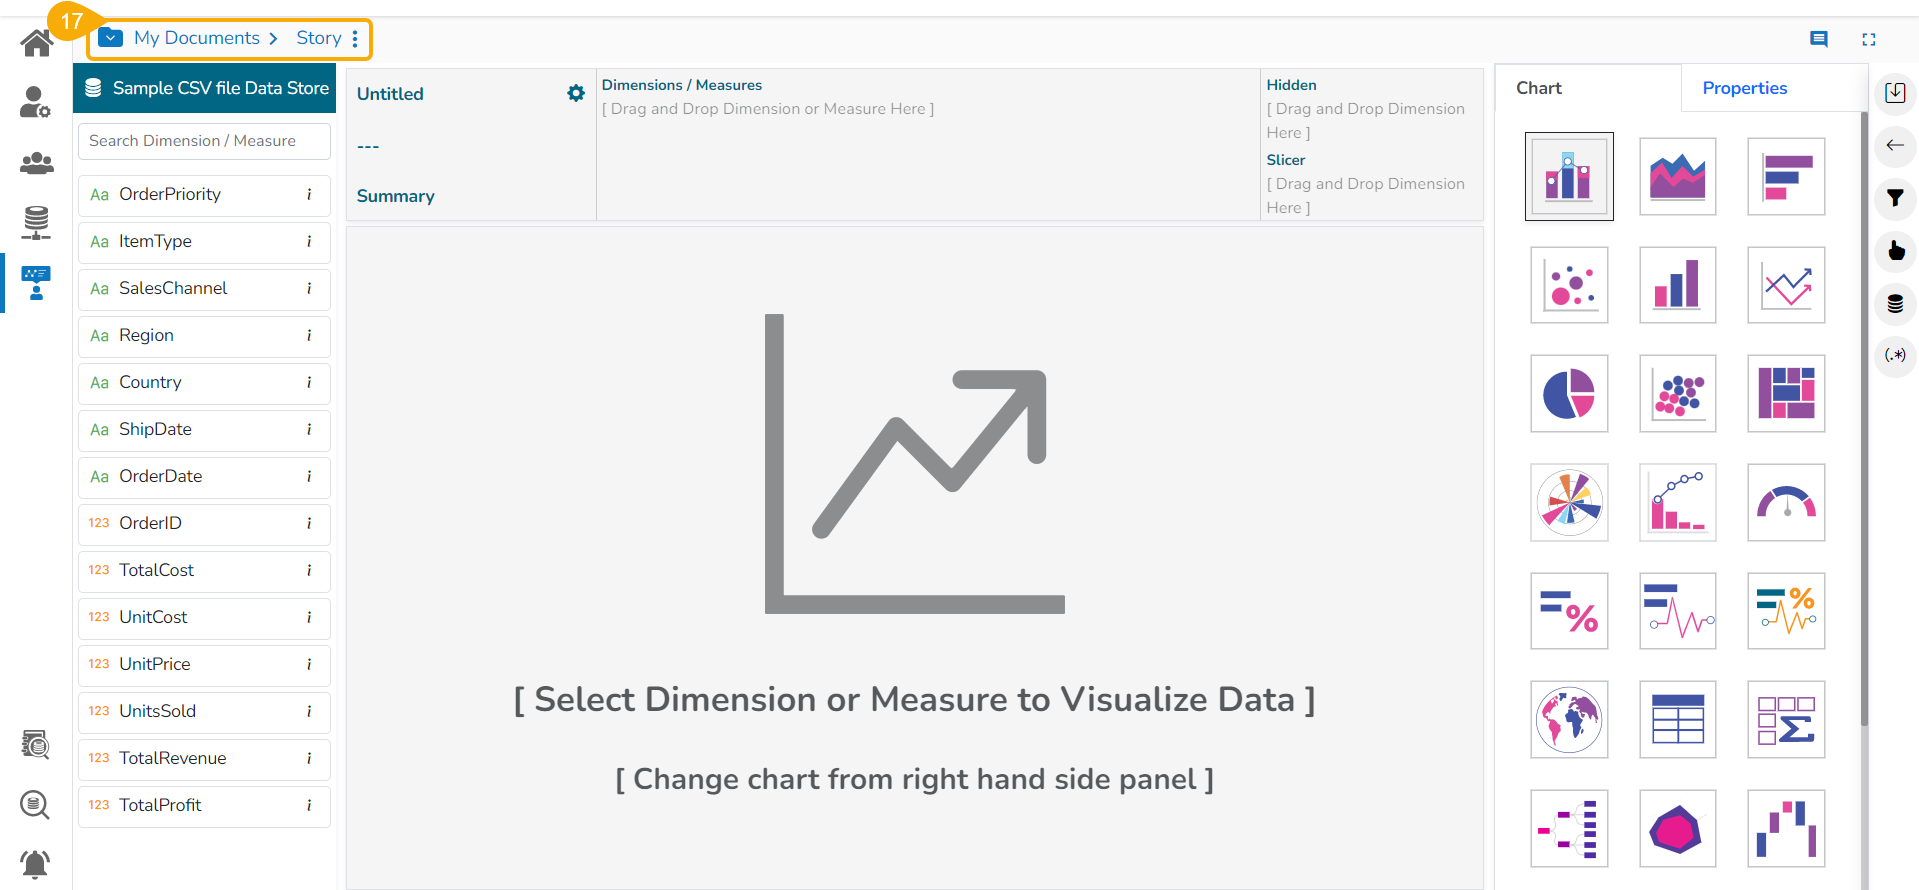Screen dimensions: 1919x890
Task: Expand the dropdown before My Documents
Action: [x=111, y=38]
